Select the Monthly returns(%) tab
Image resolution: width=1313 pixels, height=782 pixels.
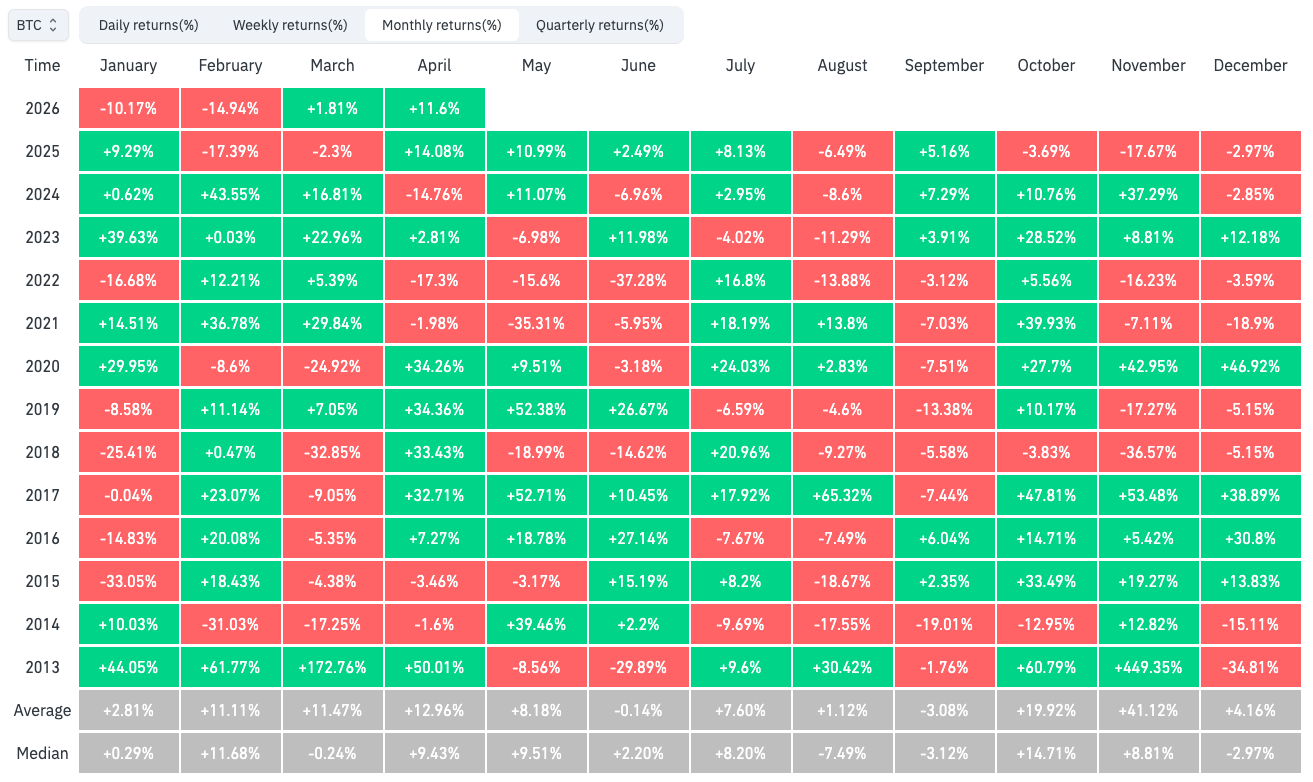tap(441, 25)
